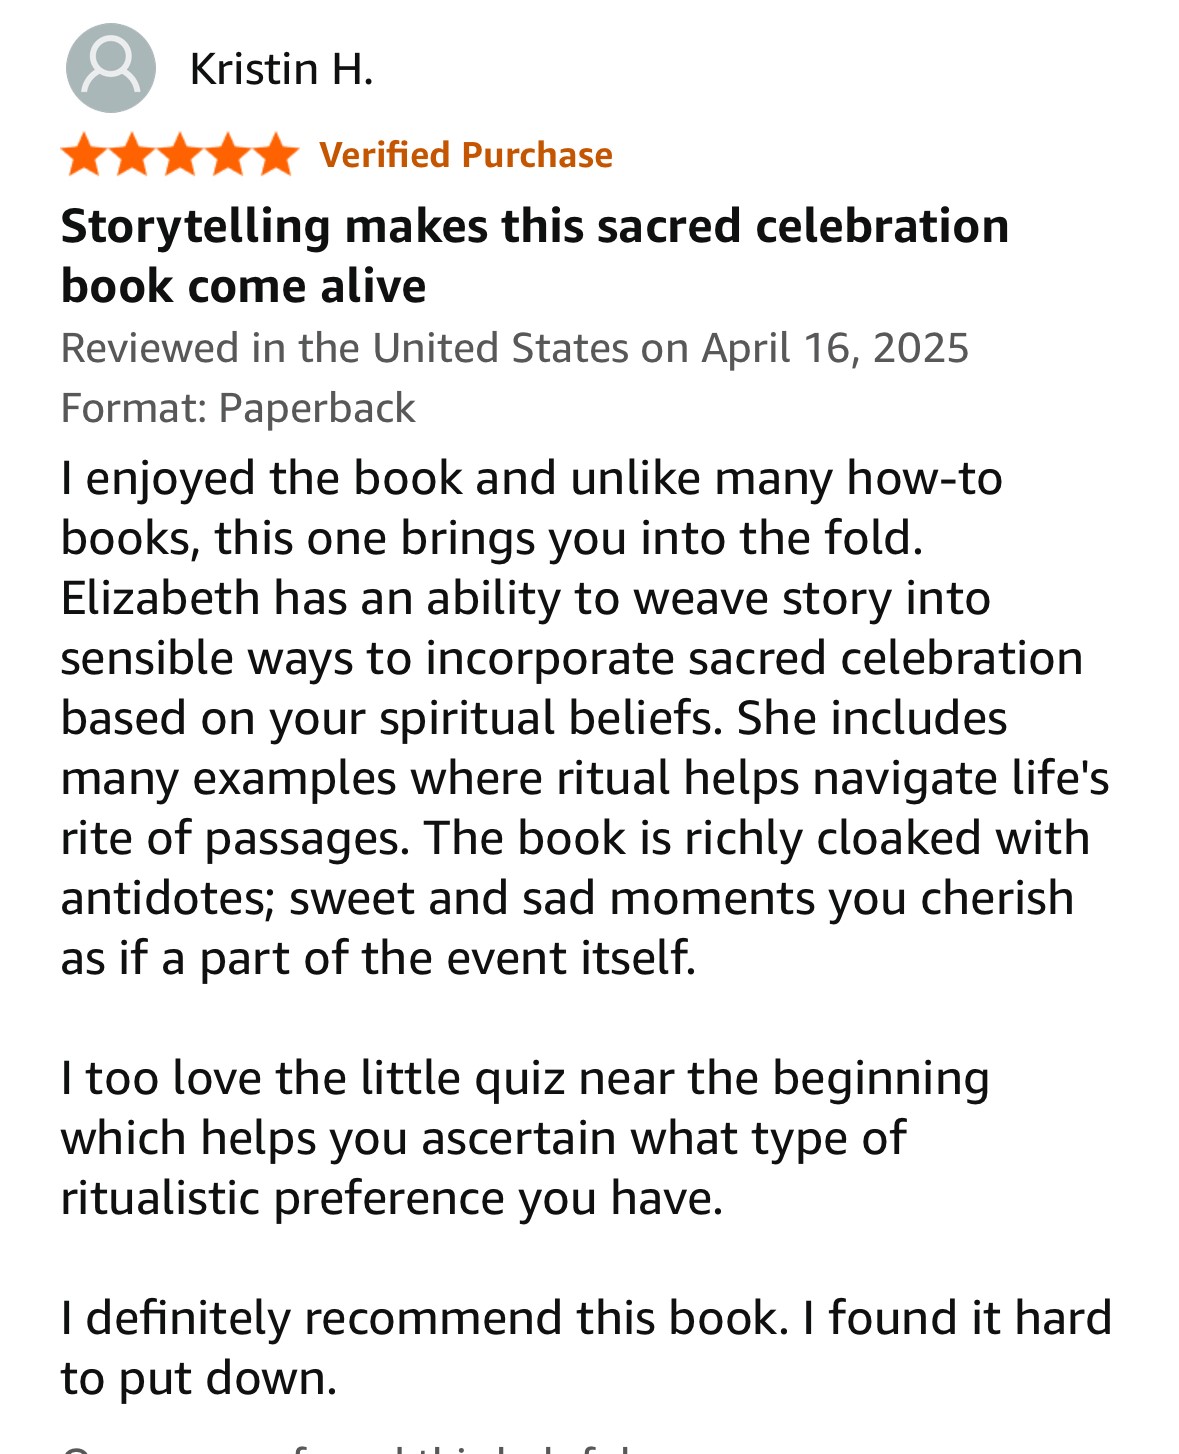Click Kristin H.'s profile avatar icon
The height and width of the screenshot is (1454, 1179).
110,68
